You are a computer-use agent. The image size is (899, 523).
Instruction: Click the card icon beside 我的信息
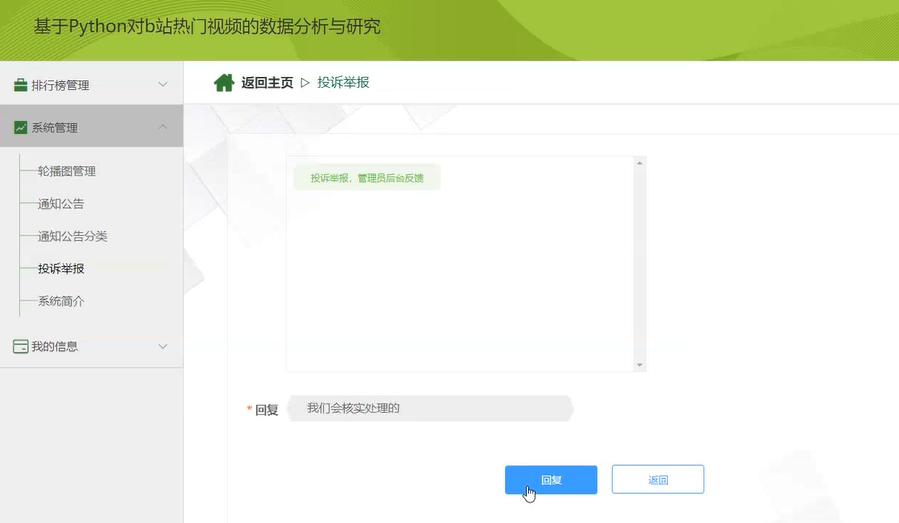(20, 346)
